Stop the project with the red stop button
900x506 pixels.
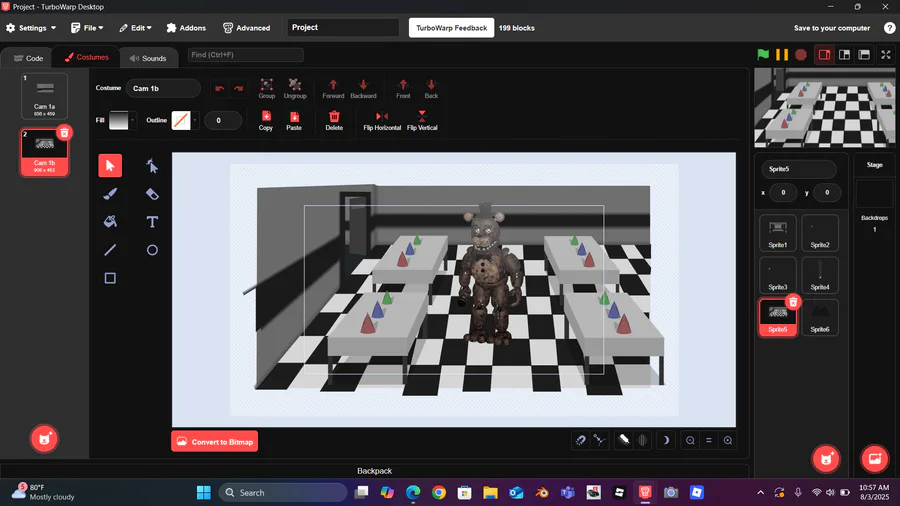801,55
